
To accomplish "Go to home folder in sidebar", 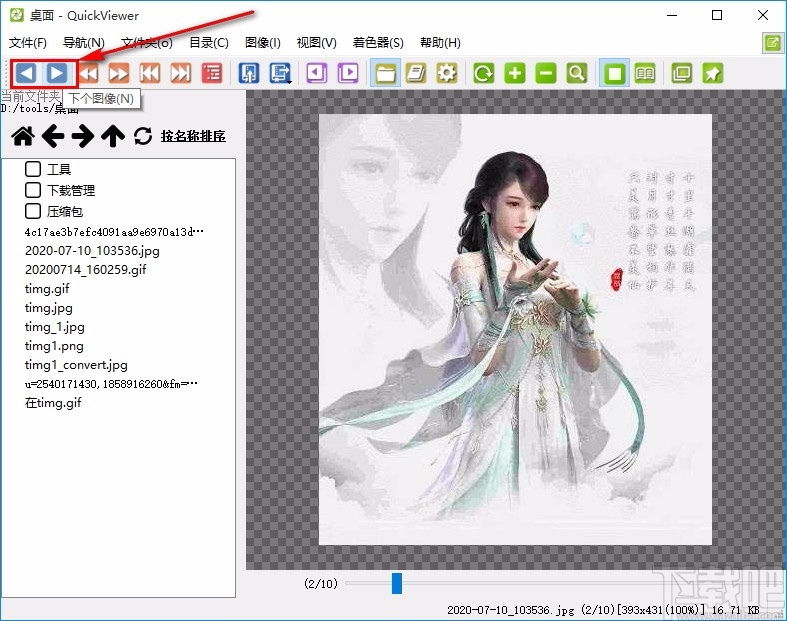I will tap(23, 136).
